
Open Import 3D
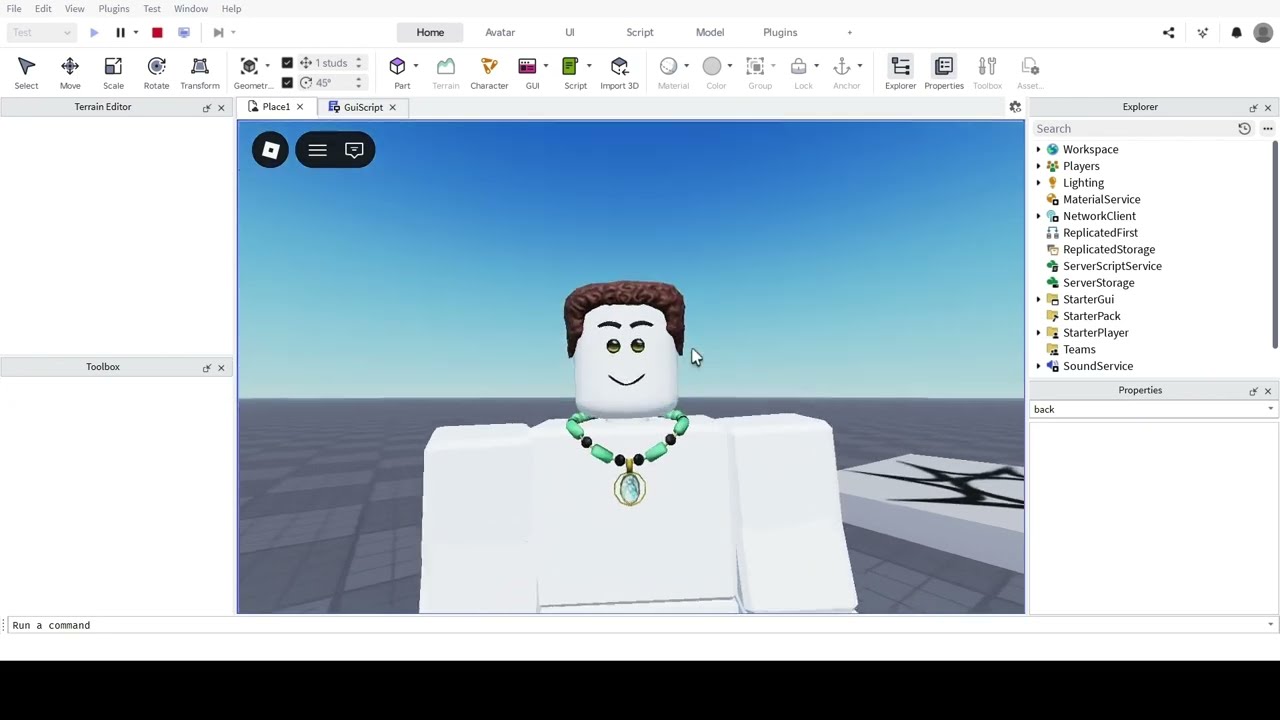pos(619,73)
